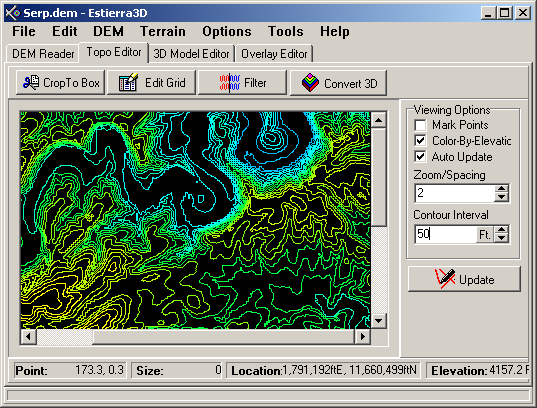The image size is (537, 408).
Task: Click into the Contour Interval field
Action: click(446, 234)
